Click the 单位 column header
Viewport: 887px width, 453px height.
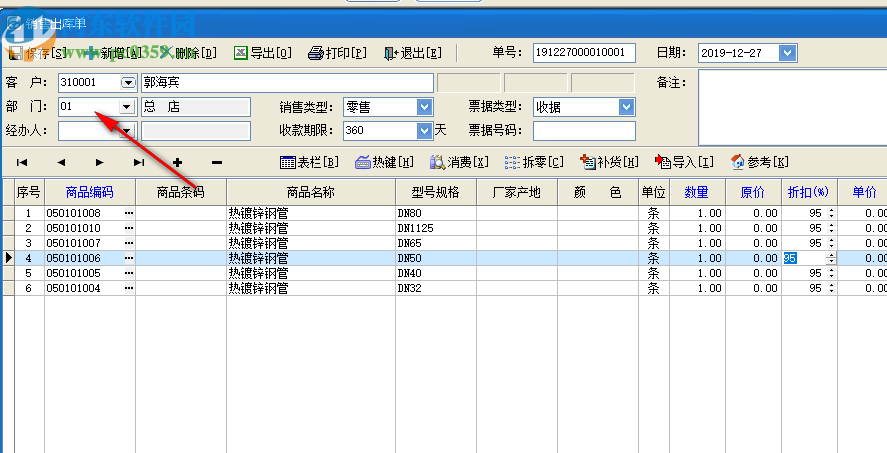click(x=653, y=192)
